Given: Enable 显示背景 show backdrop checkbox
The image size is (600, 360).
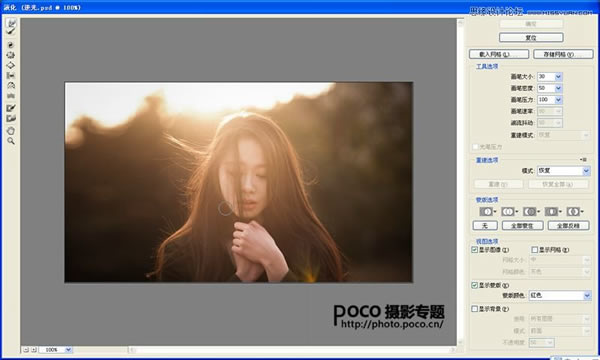Looking at the screenshot, I should tap(474, 308).
